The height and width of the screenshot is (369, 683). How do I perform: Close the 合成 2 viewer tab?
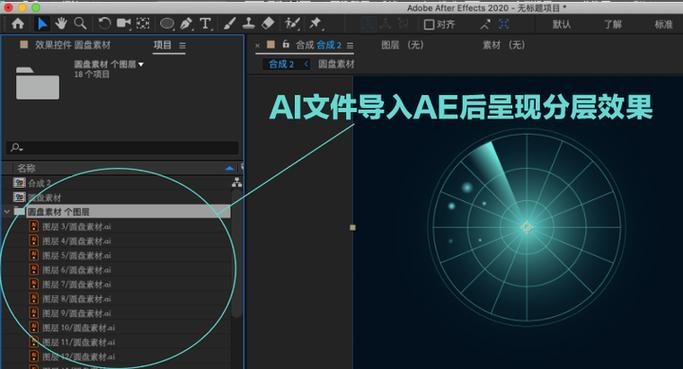pos(257,45)
